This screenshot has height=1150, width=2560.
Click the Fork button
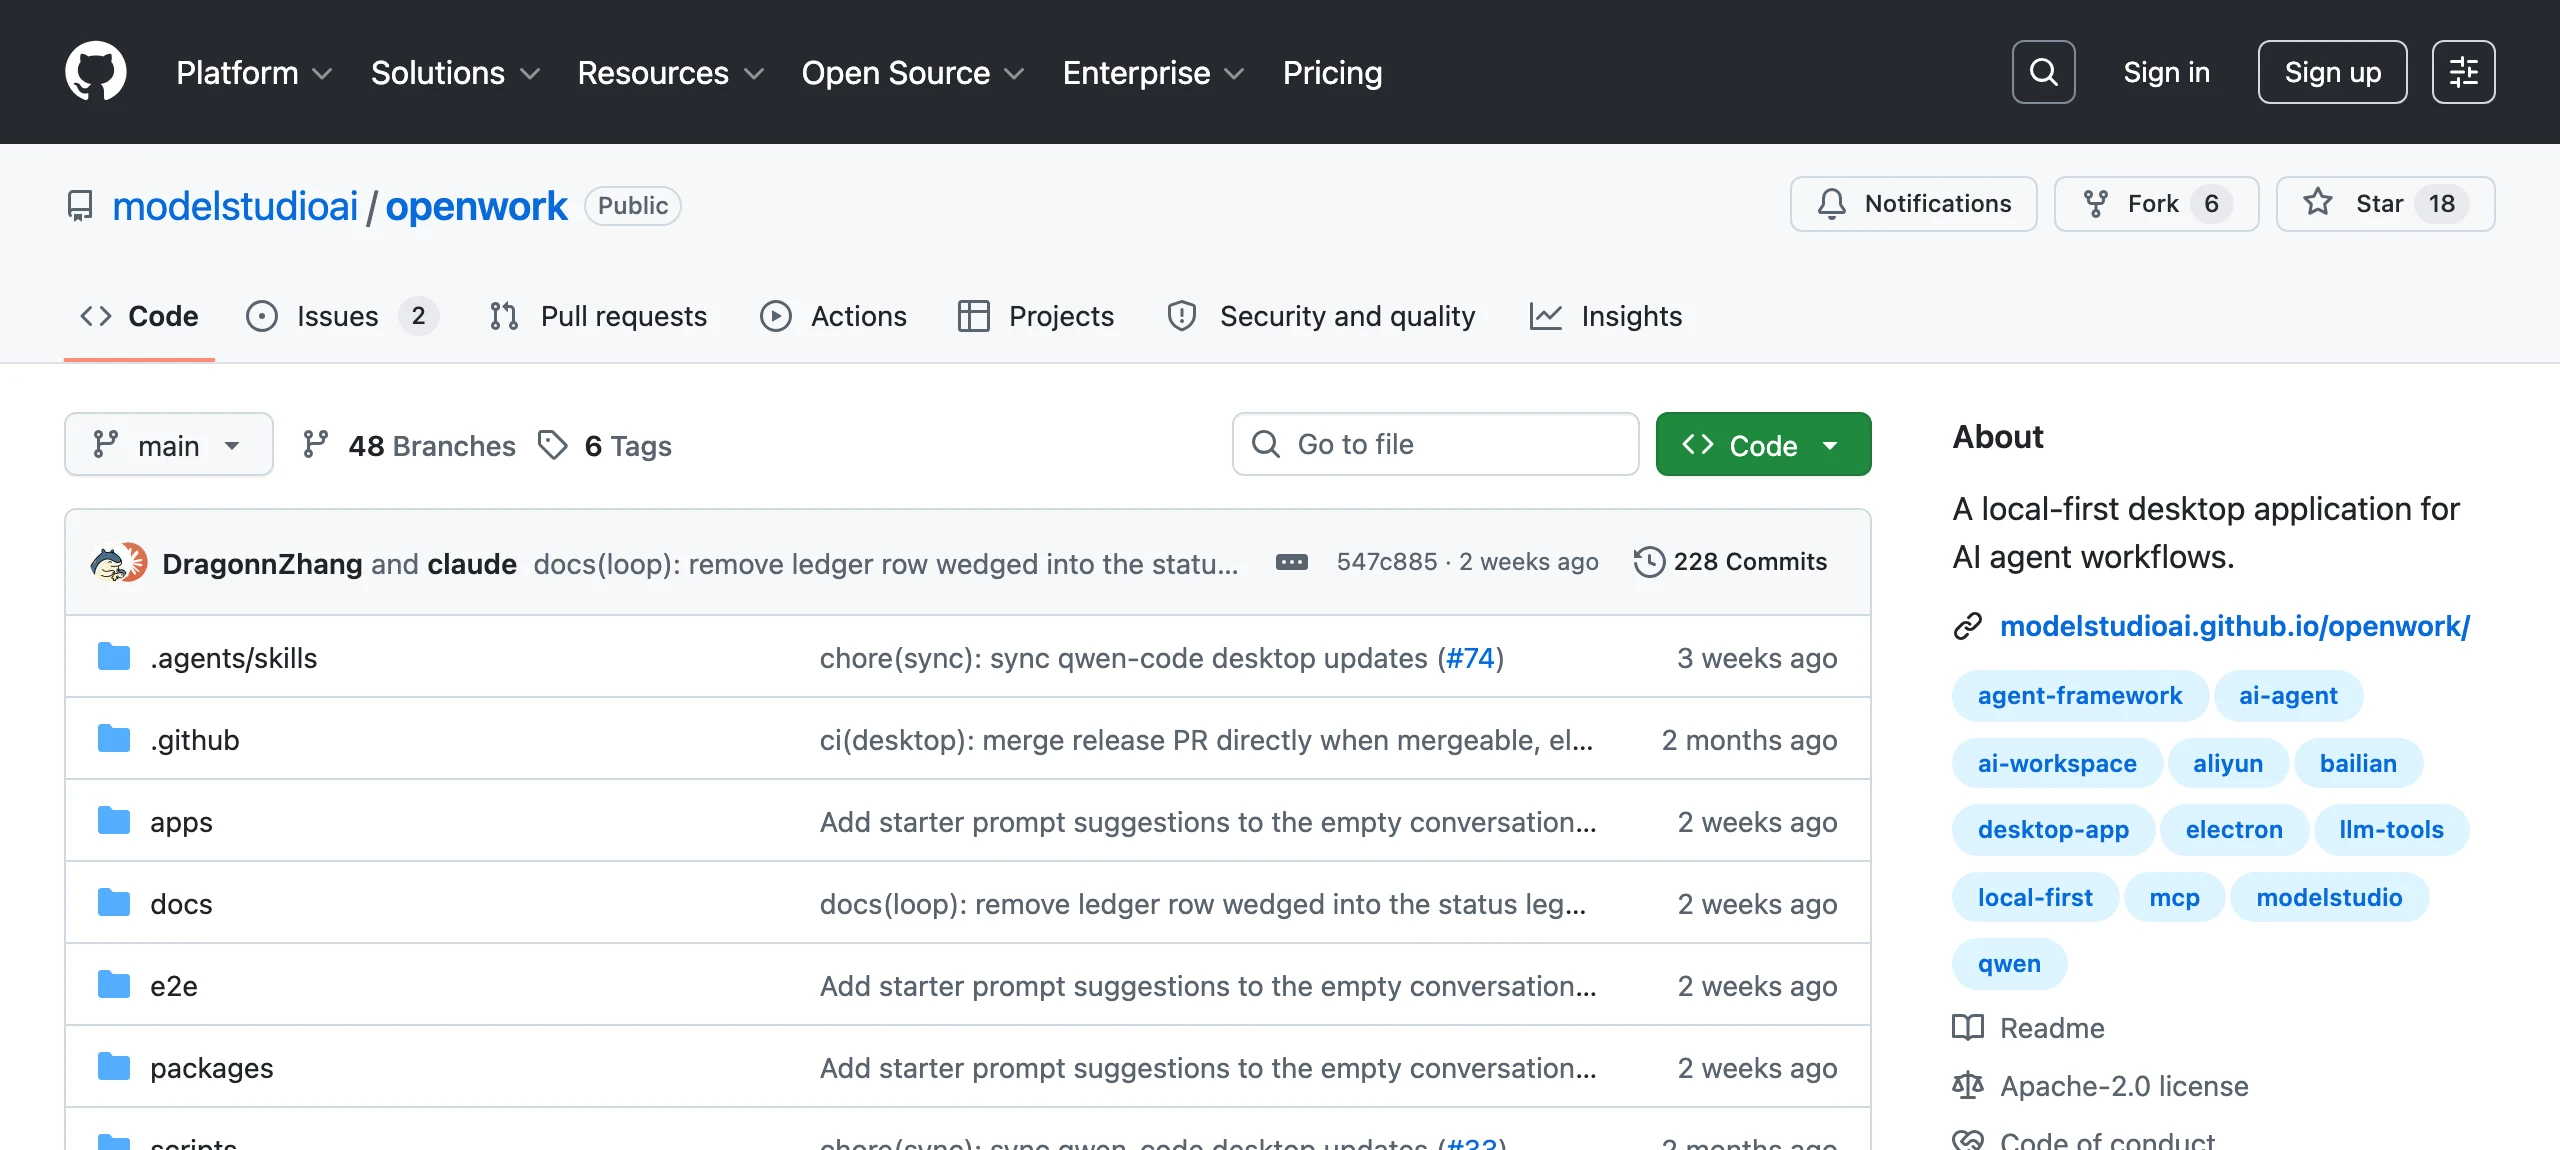pyautogui.click(x=2156, y=204)
